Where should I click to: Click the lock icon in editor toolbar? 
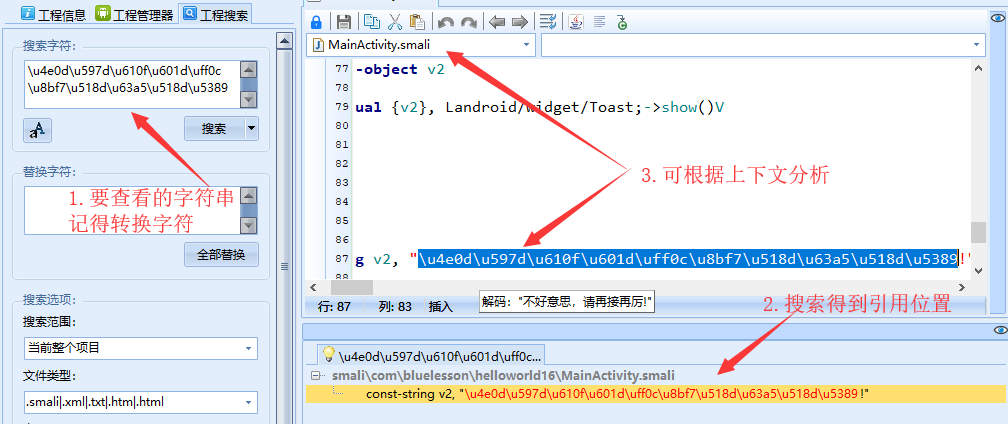[x=316, y=21]
